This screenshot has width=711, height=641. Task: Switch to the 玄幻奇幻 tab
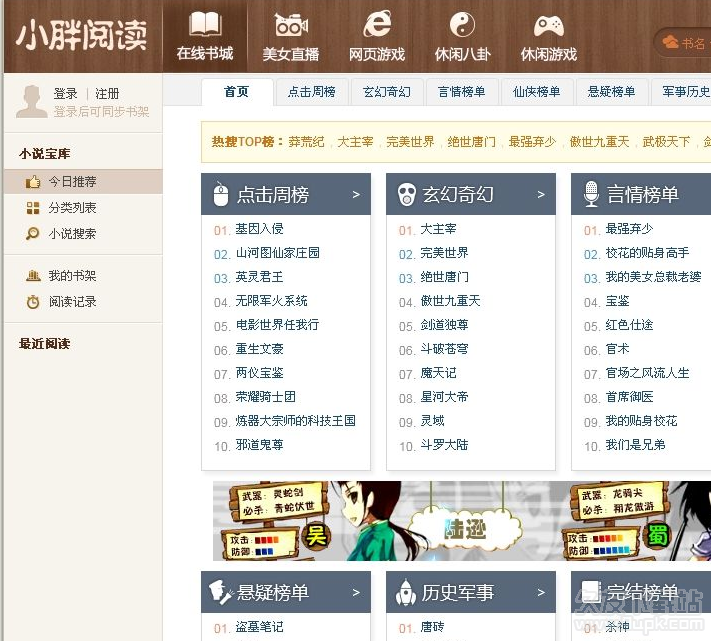click(387, 92)
